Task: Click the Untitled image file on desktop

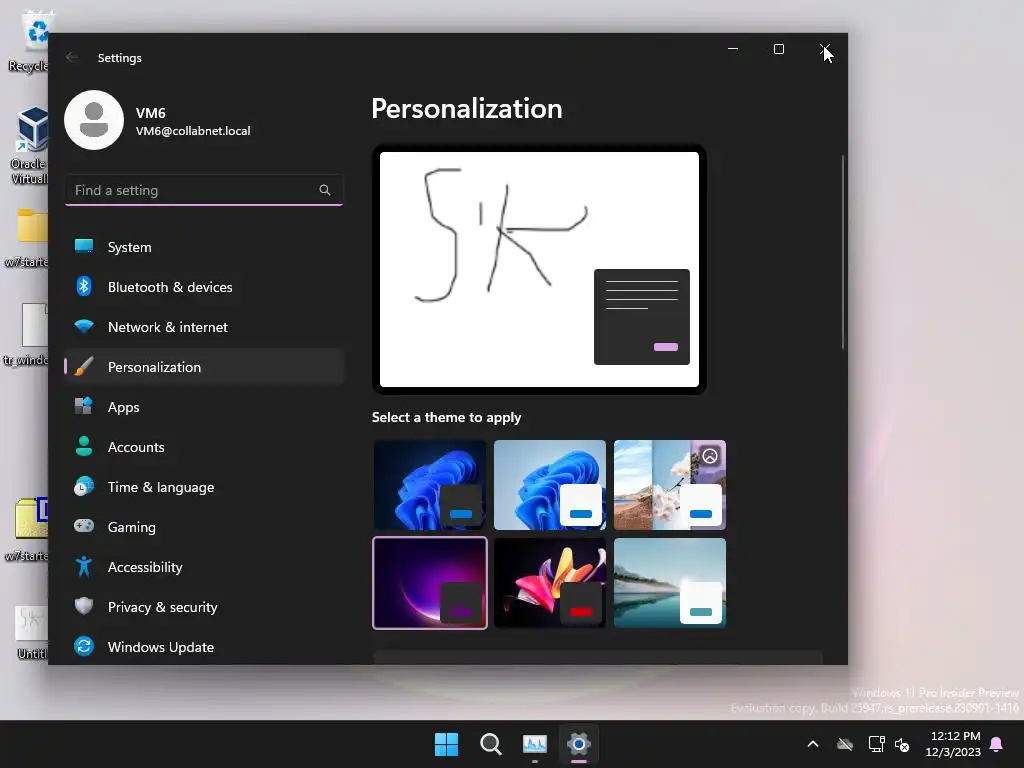Action: [31, 633]
